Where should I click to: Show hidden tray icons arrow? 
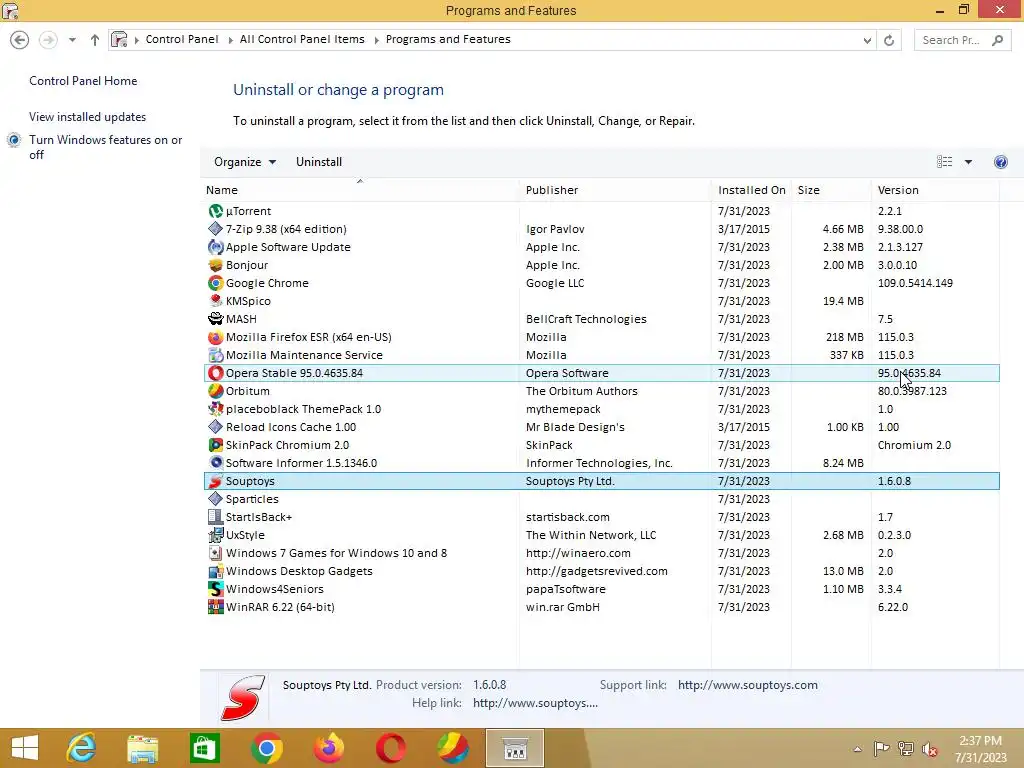[x=857, y=749]
